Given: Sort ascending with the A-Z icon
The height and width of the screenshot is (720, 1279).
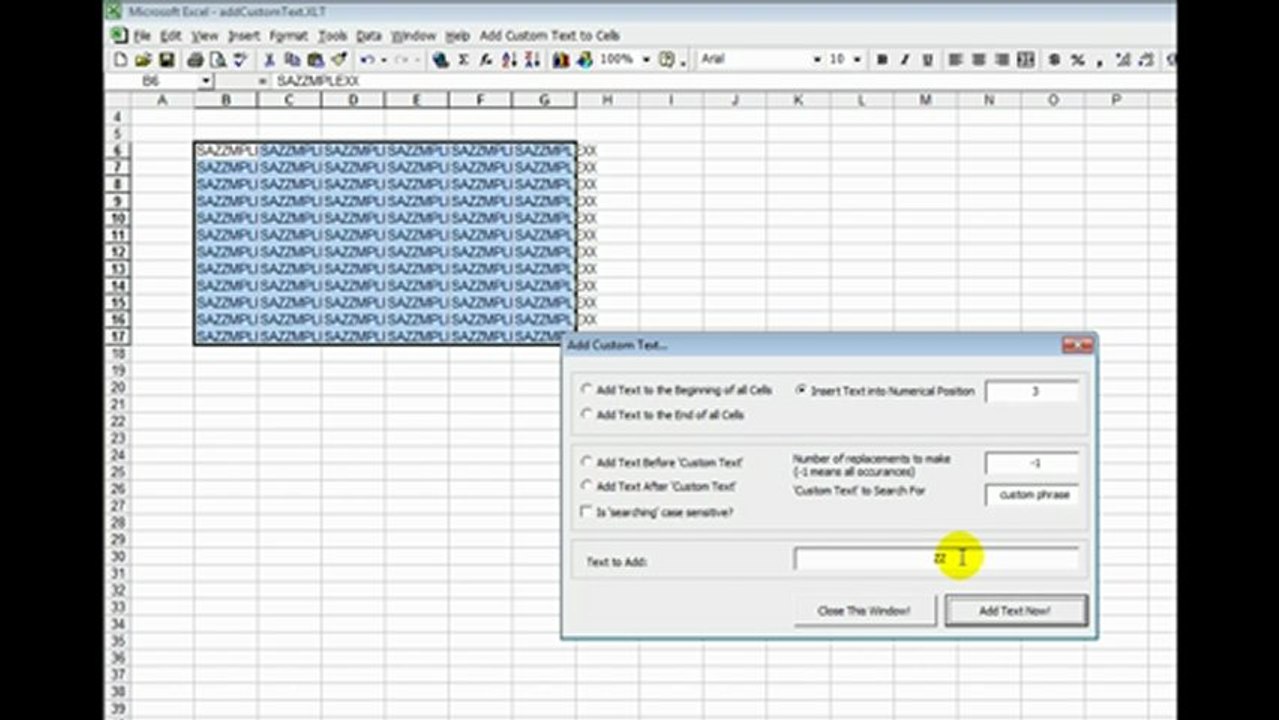Looking at the screenshot, I should click(509, 60).
